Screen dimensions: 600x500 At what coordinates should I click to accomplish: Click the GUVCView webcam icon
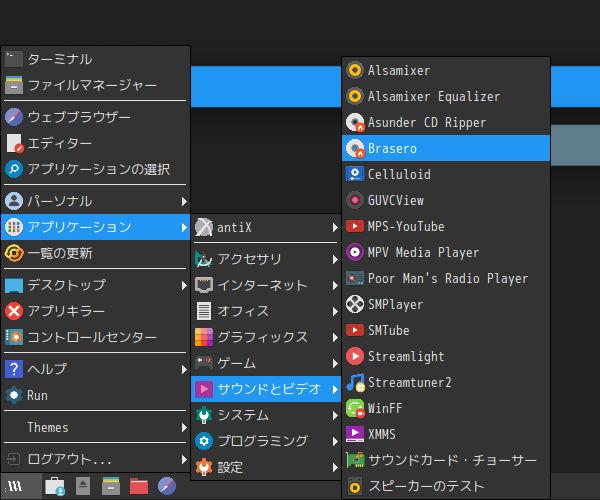click(x=355, y=200)
